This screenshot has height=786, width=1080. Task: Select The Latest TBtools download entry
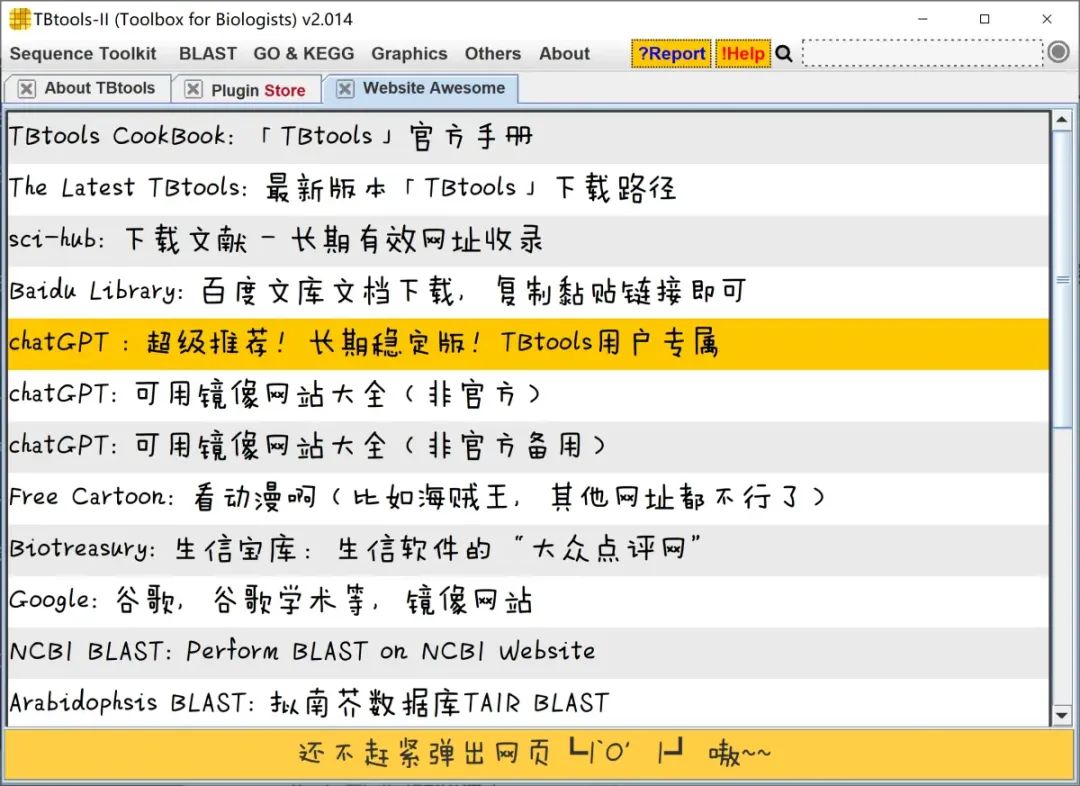[x=528, y=189]
